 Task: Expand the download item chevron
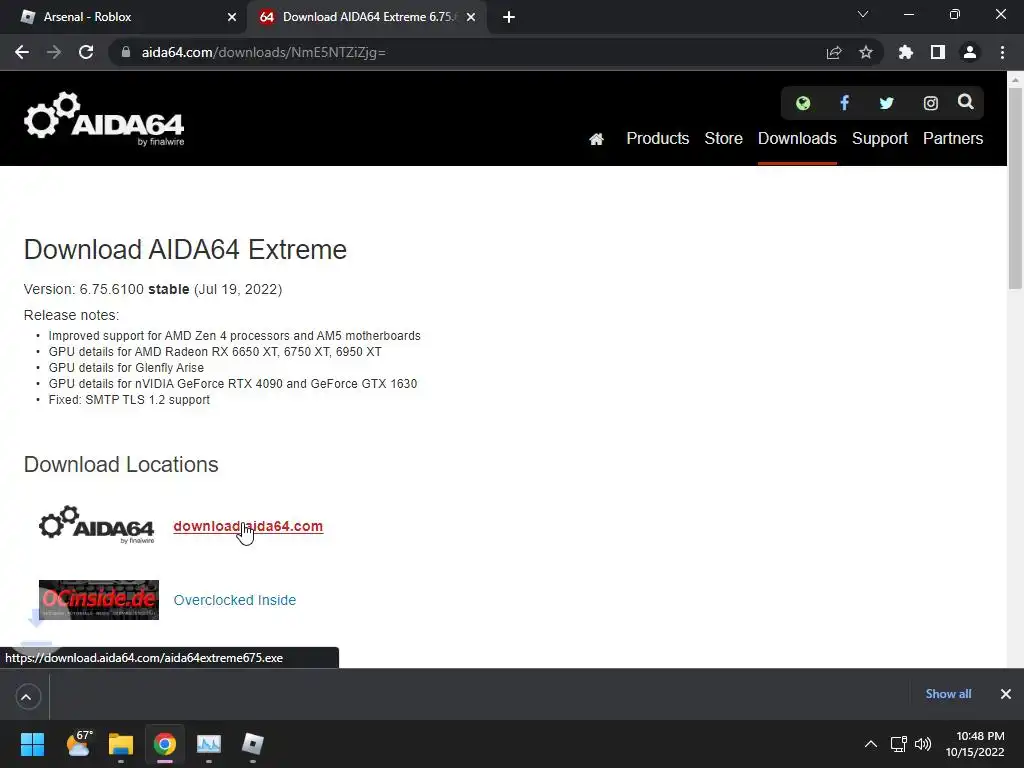tap(26, 697)
